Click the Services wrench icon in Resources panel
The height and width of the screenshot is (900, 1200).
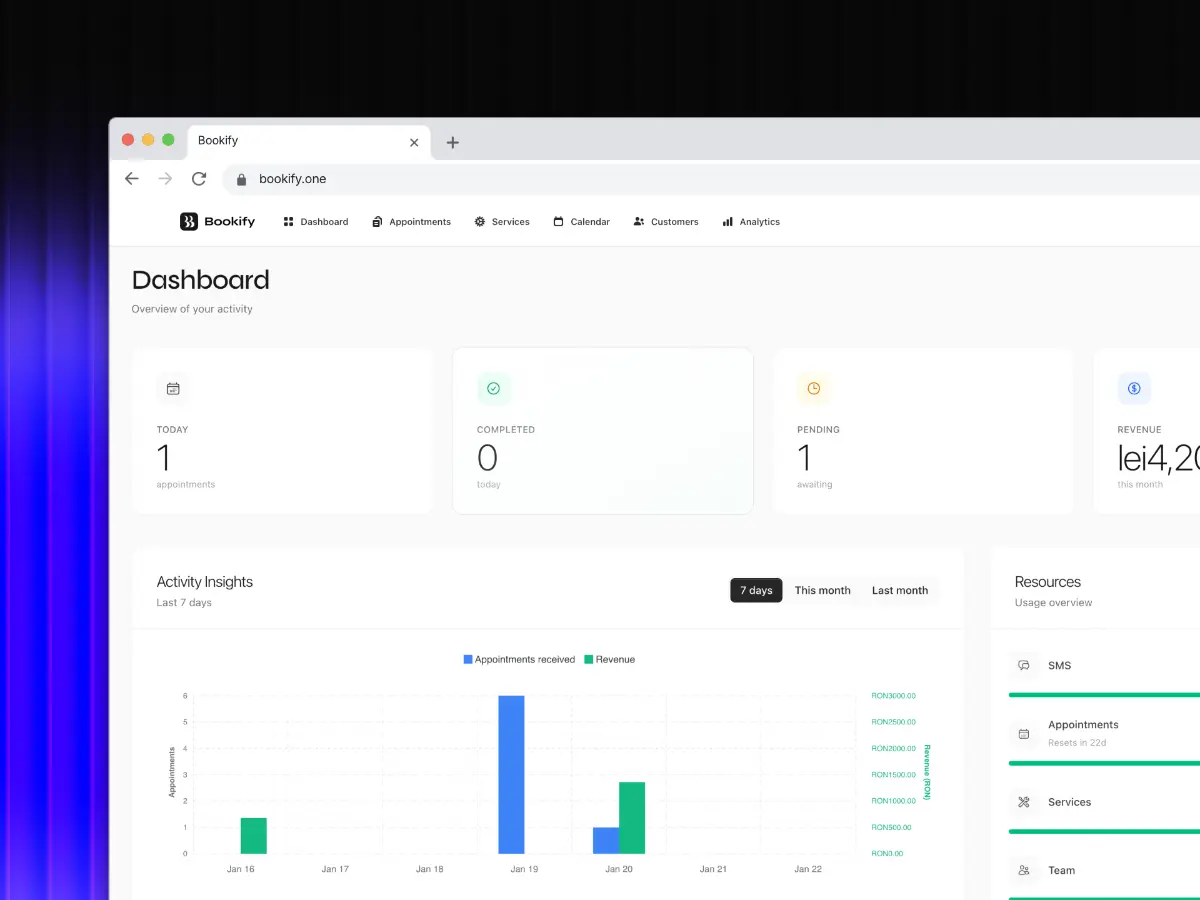(1023, 801)
